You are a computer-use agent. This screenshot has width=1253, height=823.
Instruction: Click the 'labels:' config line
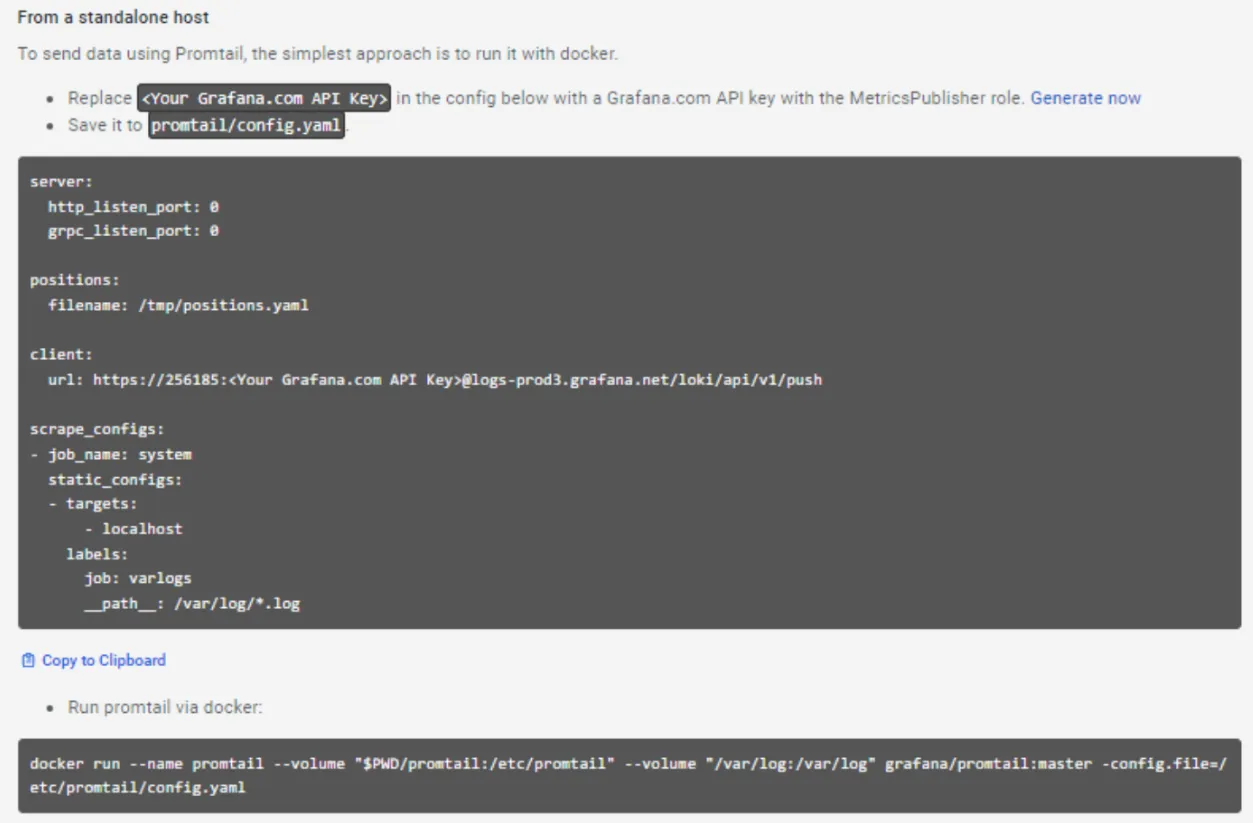coord(97,553)
